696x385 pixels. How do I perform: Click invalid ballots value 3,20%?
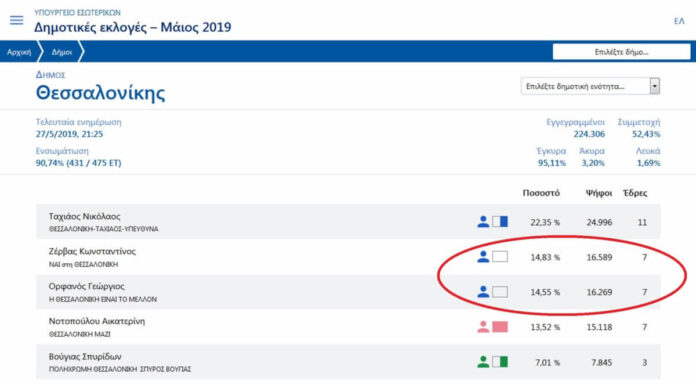pos(593,163)
